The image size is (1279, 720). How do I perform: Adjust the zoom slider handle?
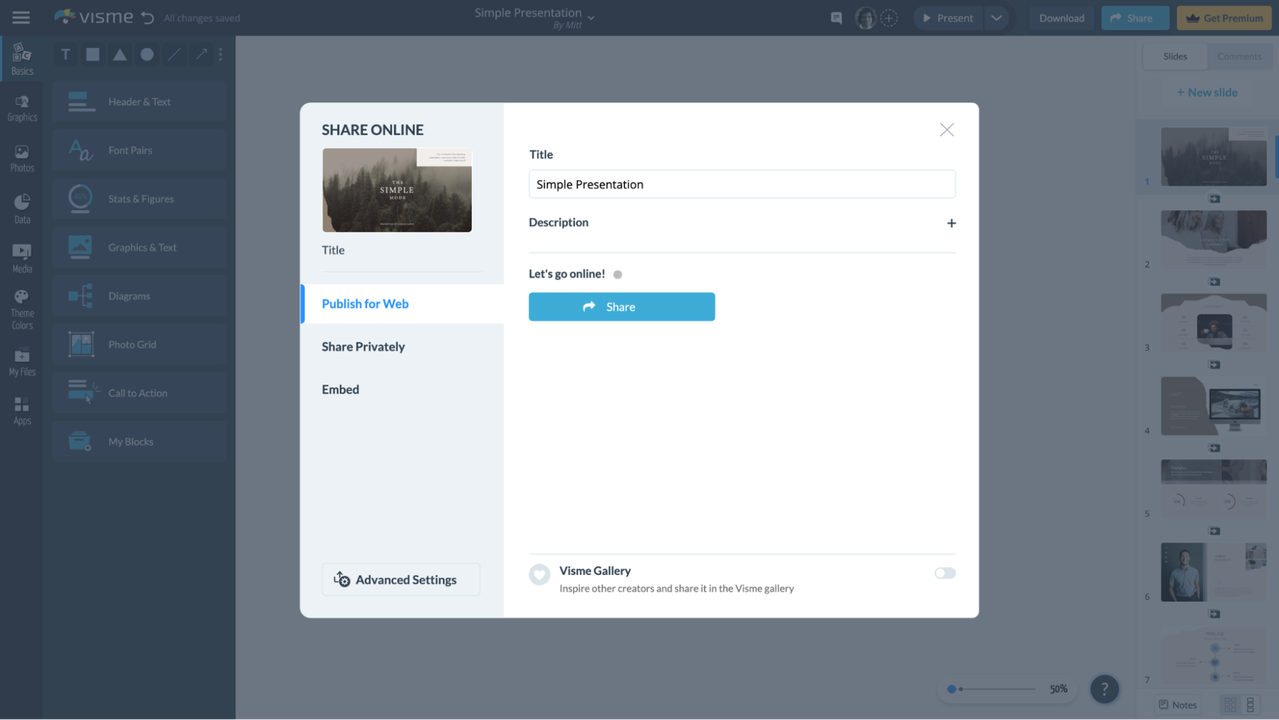[x=952, y=689]
